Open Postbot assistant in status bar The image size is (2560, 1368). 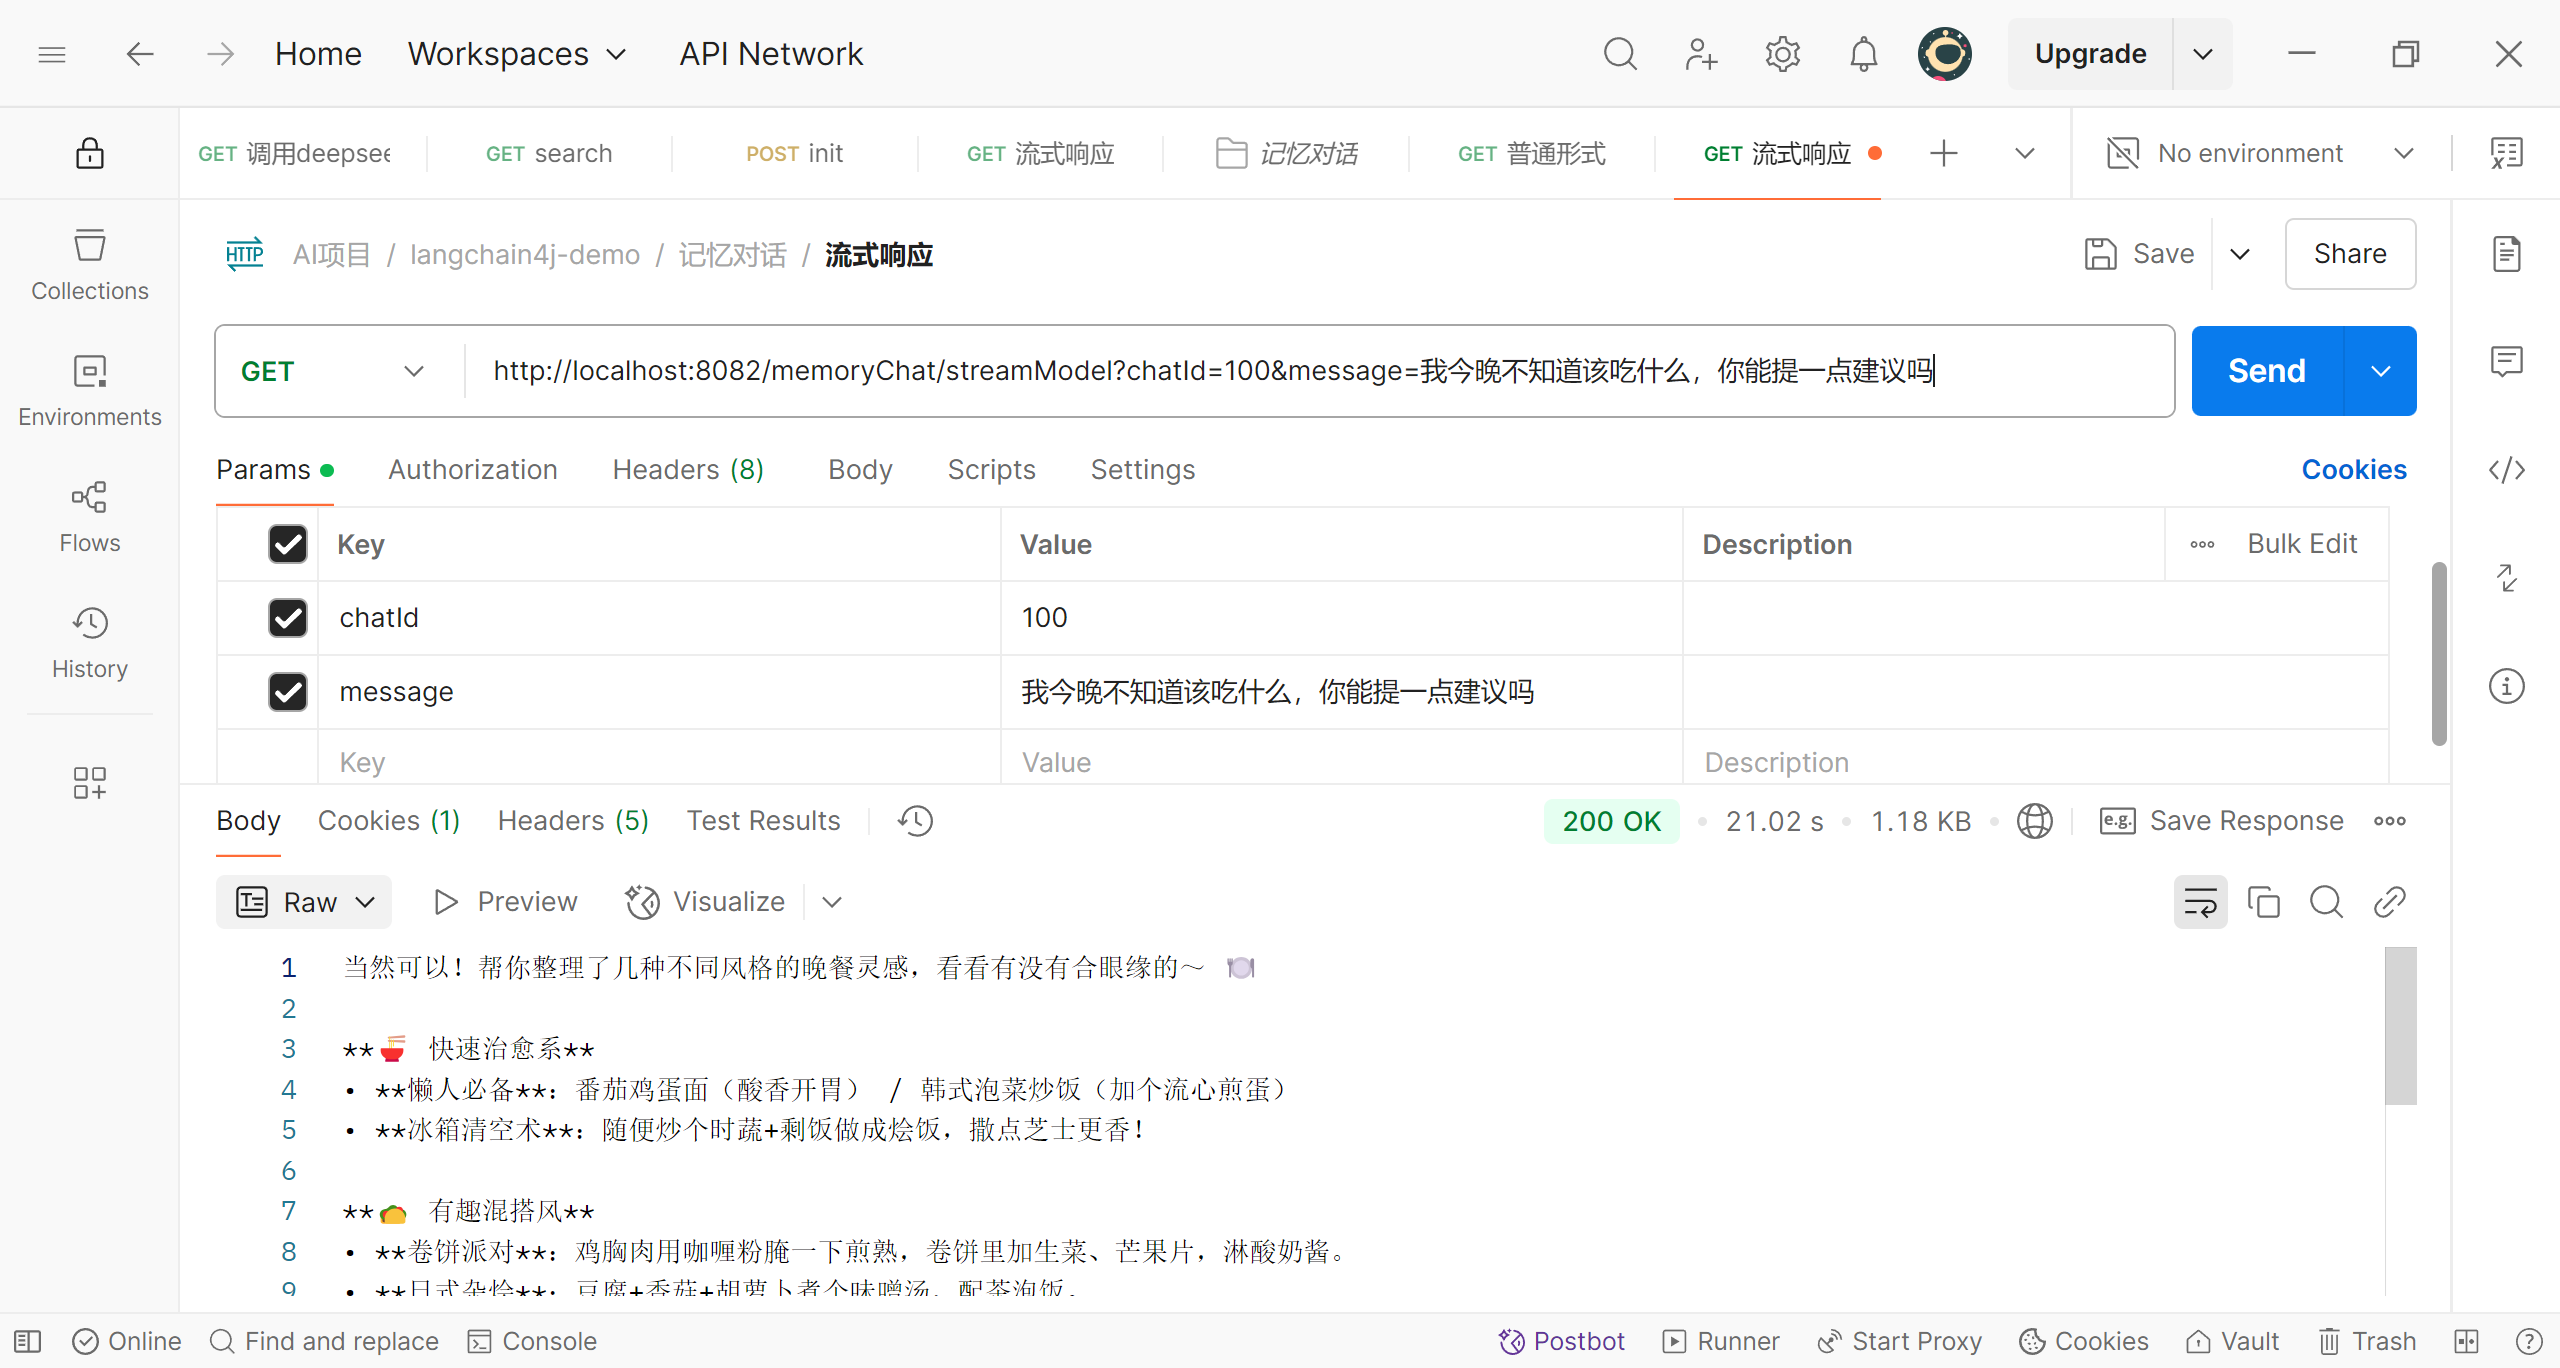pos(1562,1341)
